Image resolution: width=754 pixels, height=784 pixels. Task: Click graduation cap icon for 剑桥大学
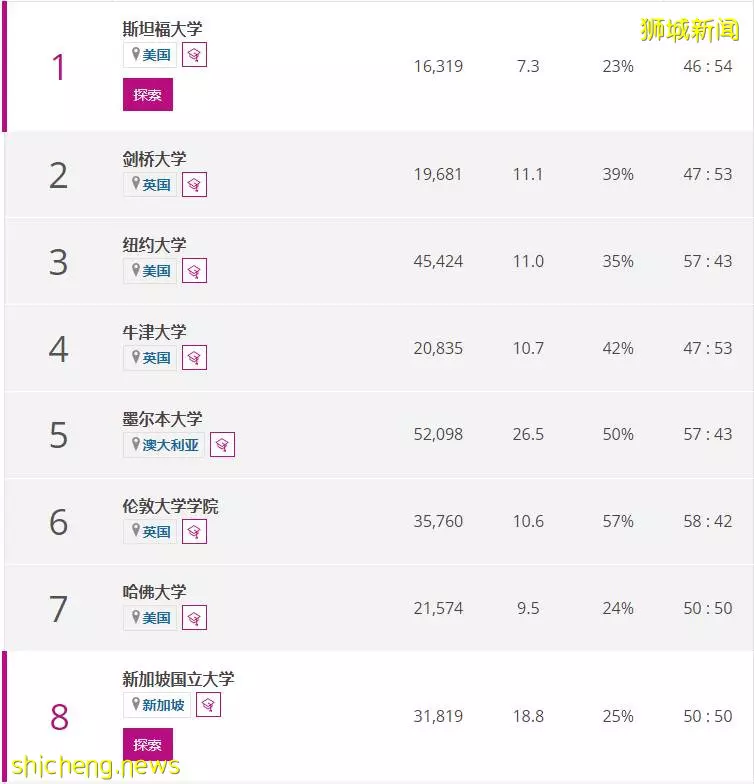(x=194, y=184)
